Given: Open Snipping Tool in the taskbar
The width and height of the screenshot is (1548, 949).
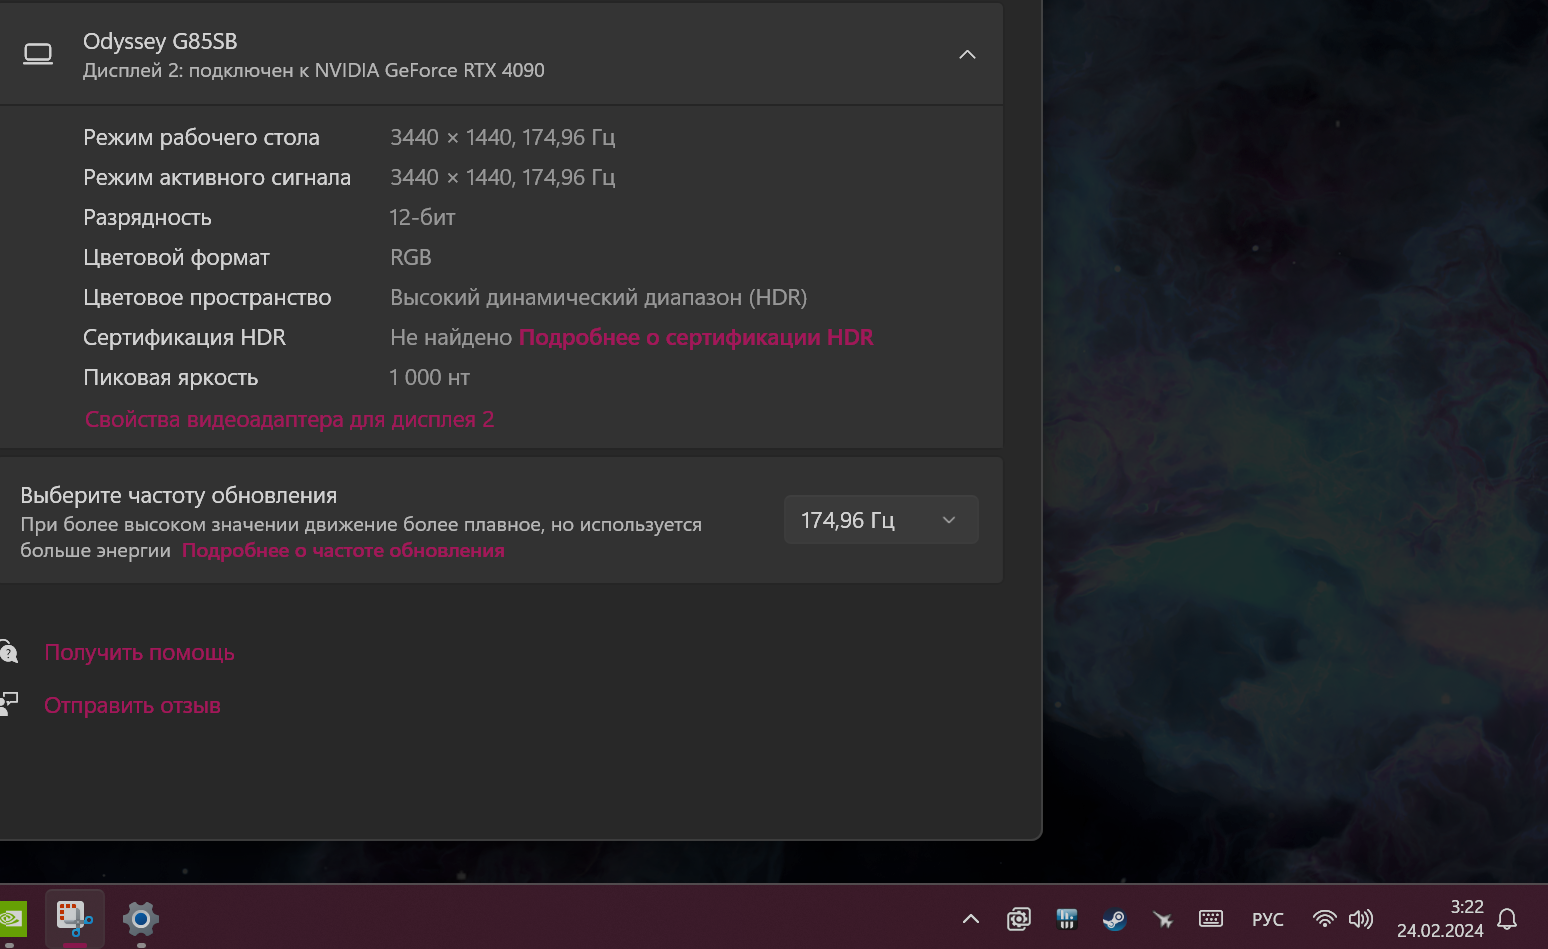Looking at the screenshot, I should pos(75,918).
